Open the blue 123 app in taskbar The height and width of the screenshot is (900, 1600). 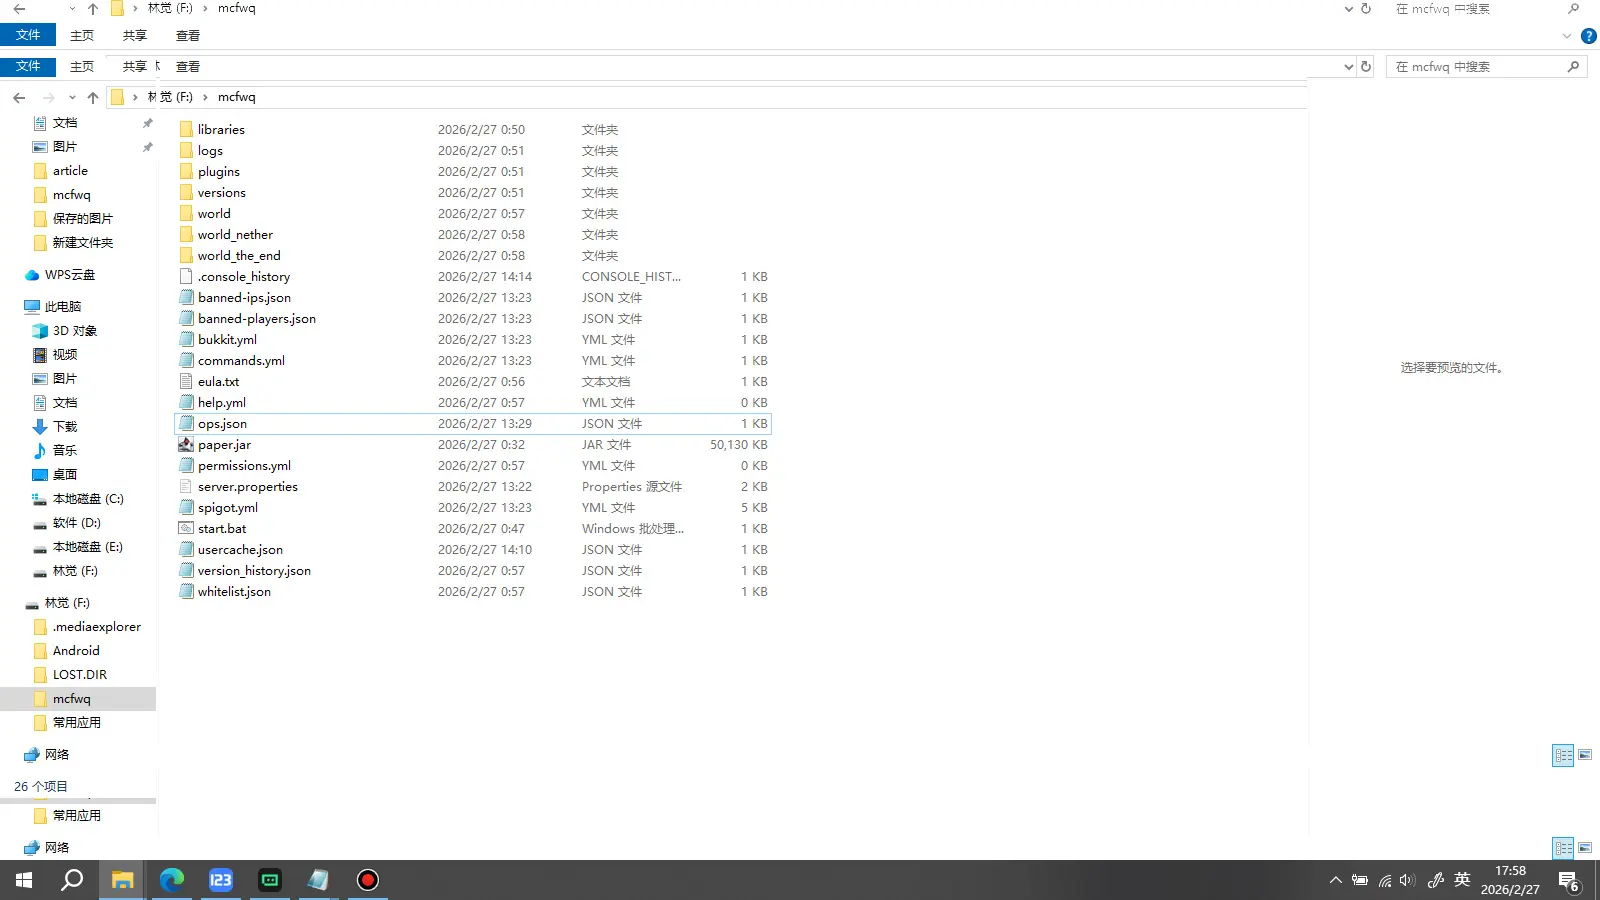point(220,880)
